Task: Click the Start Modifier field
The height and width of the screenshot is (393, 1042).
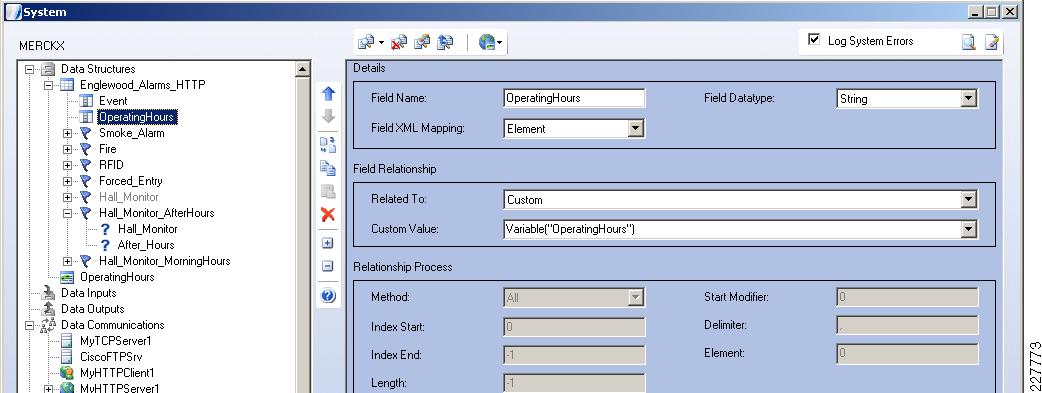Action: [x=907, y=297]
